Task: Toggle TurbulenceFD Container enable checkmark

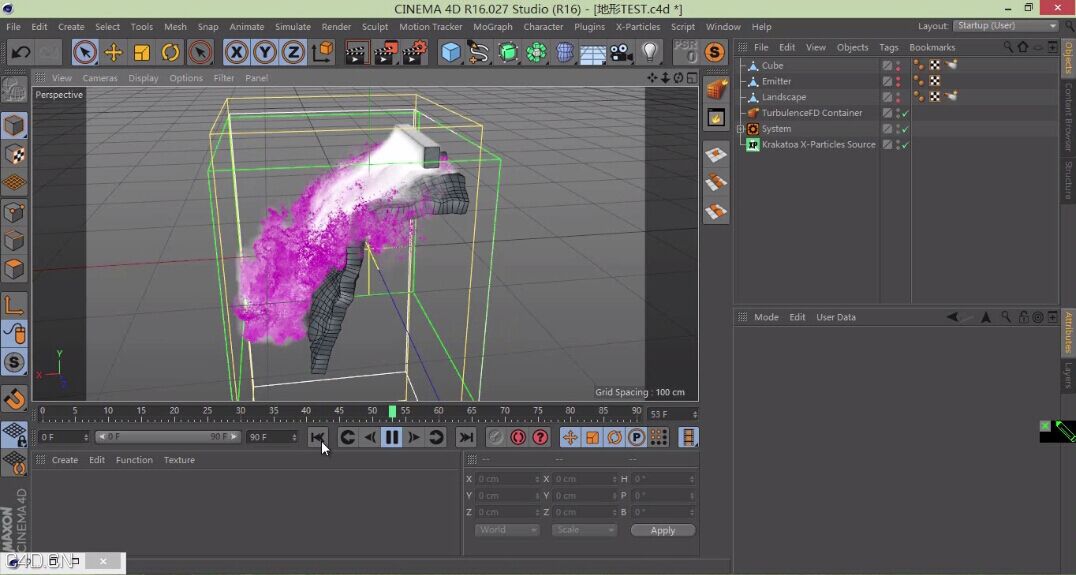Action: click(x=905, y=113)
